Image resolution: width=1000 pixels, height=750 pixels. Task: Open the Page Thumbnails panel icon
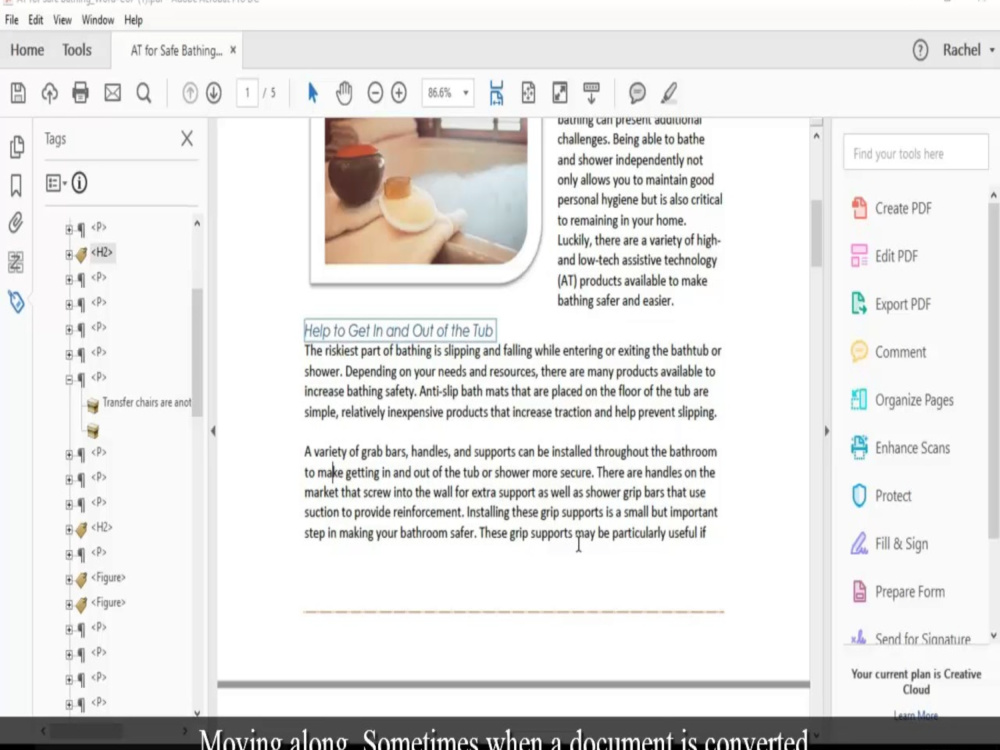pyautogui.click(x=17, y=147)
